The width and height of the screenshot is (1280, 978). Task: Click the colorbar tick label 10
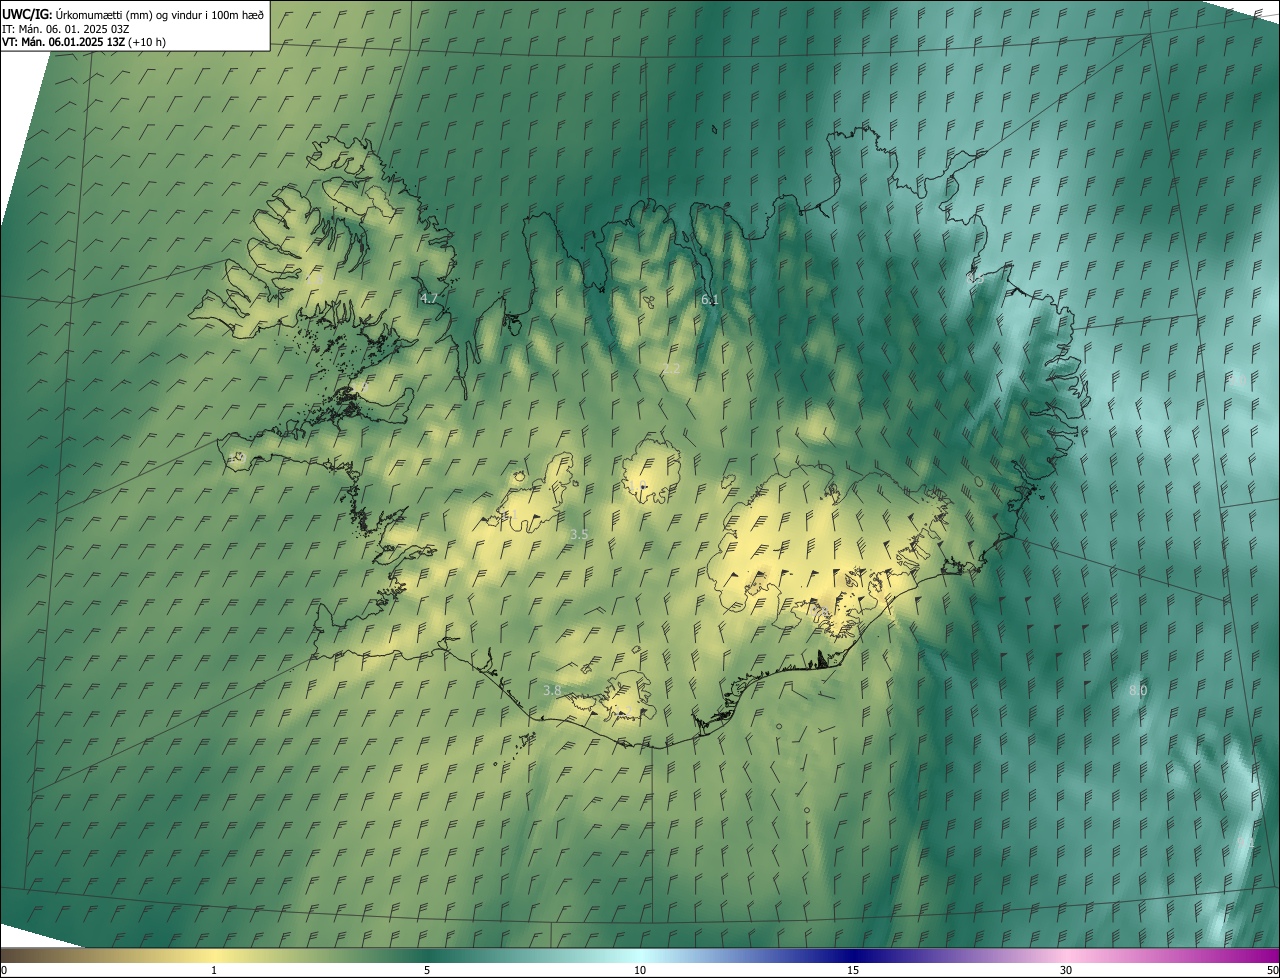640,971
